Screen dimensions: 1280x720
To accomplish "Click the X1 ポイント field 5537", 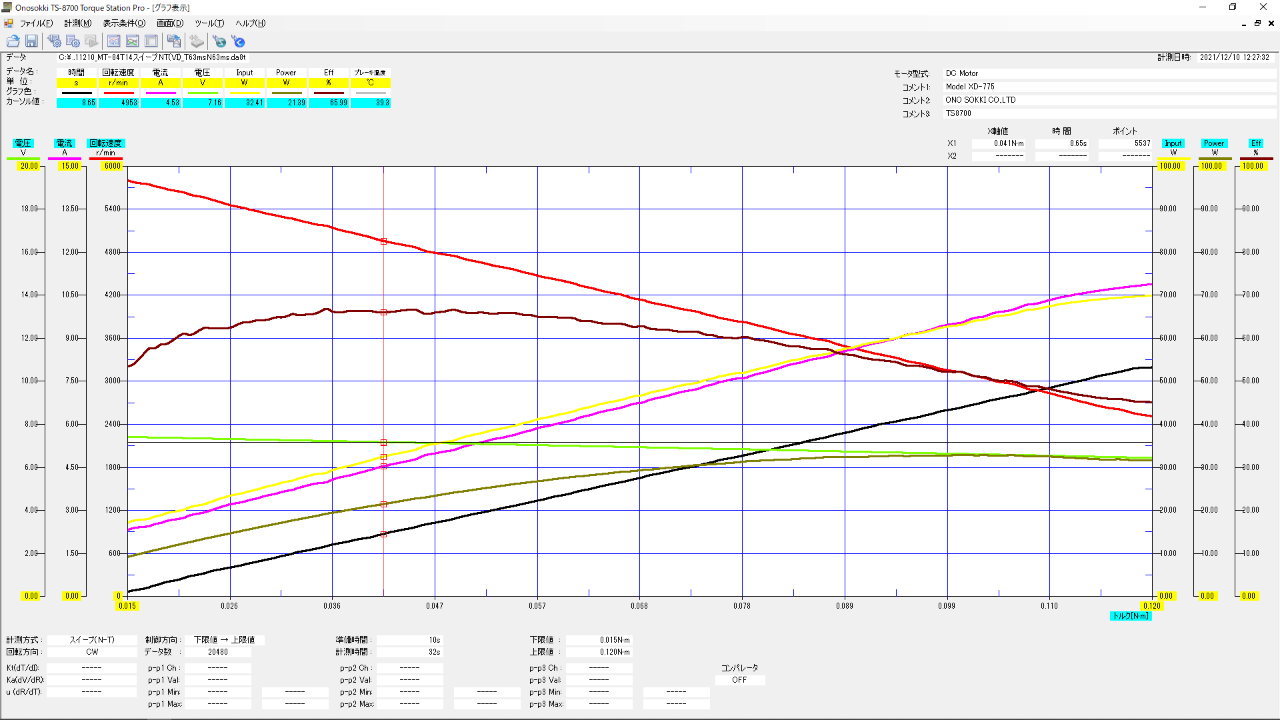I will pos(1125,144).
